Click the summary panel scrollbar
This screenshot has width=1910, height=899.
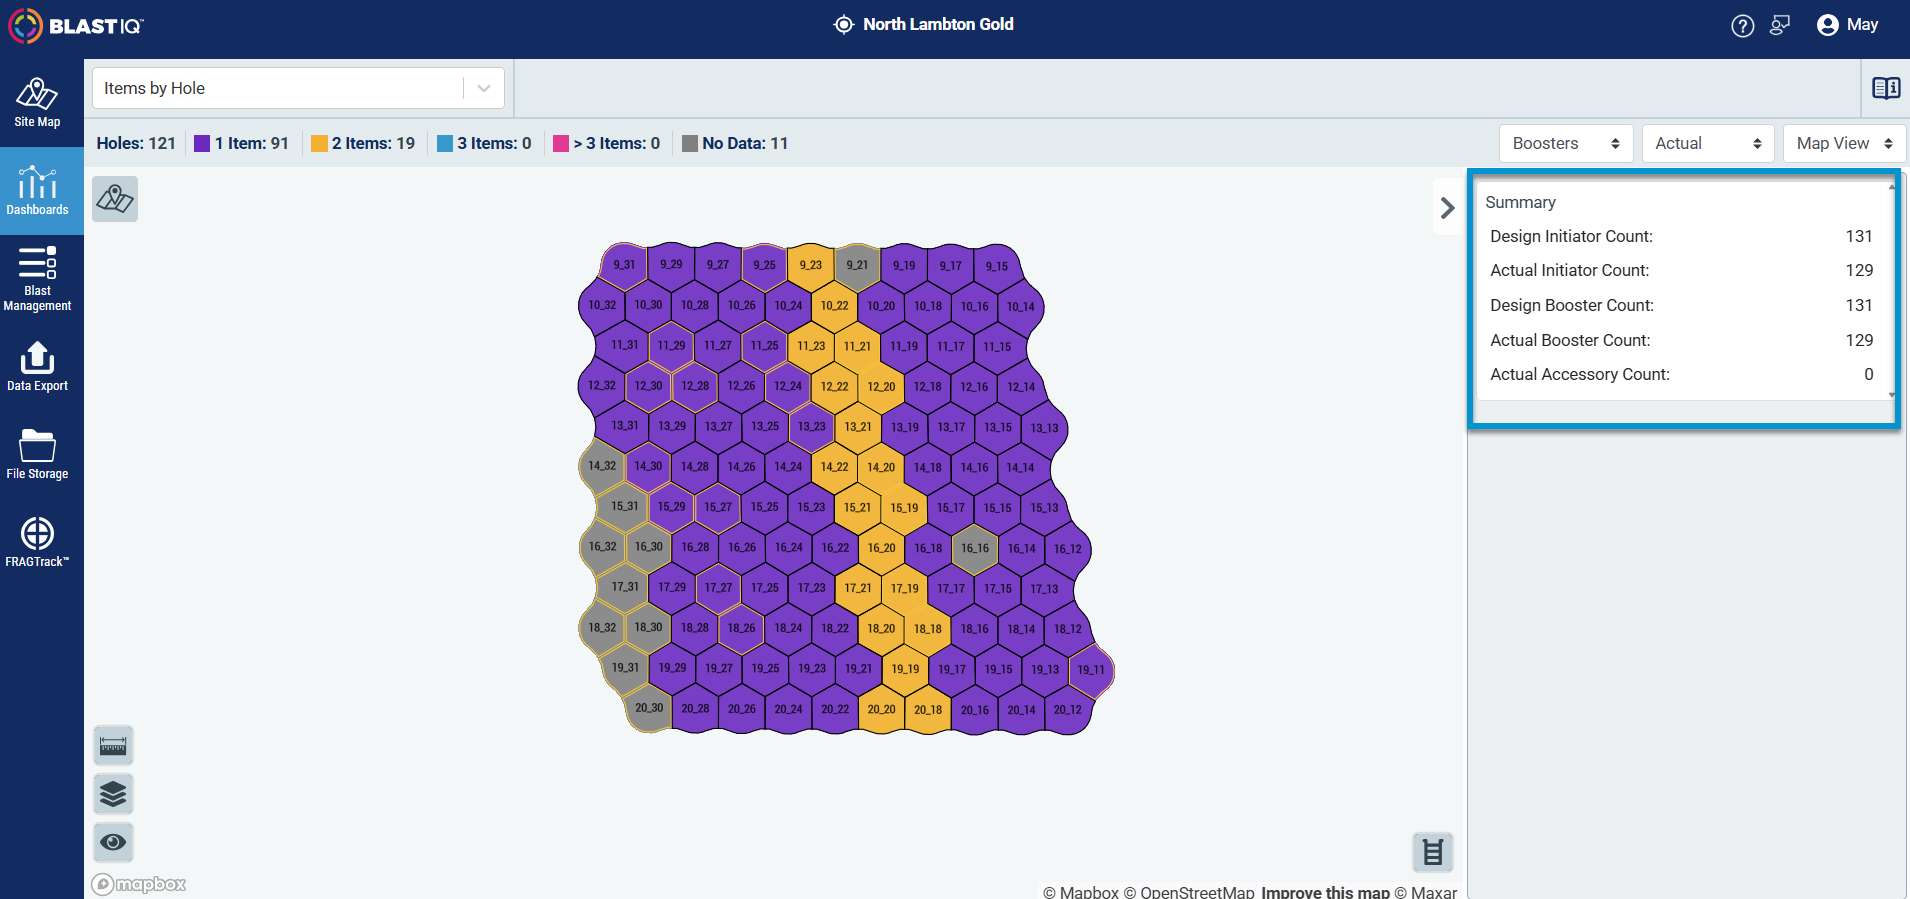1891,290
